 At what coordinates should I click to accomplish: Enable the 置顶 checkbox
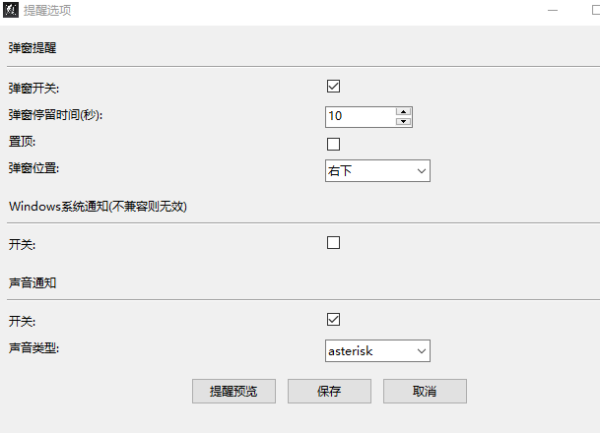pyautogui.click(x=334, y=144)
